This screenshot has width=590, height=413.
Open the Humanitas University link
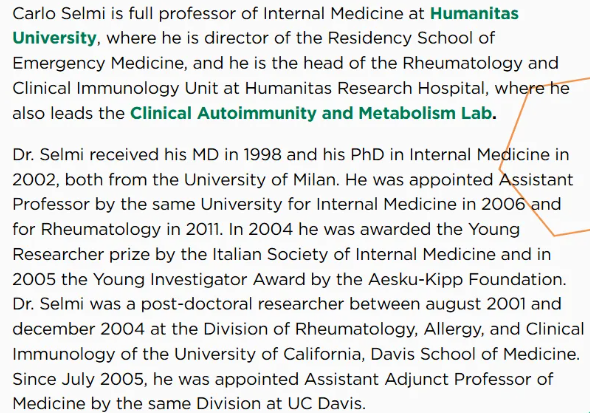tap(474, 14)
